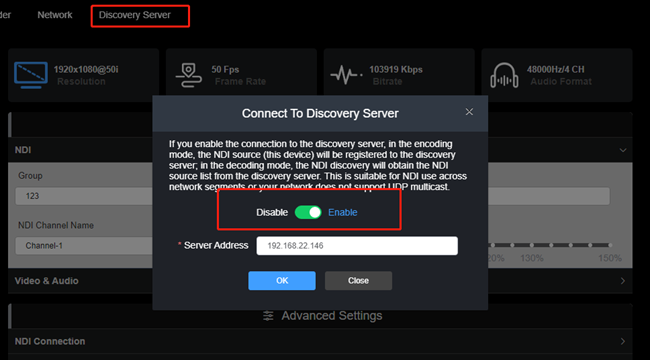
Task: Click the Disable label next to toggle
Action: tap(272, 212)
